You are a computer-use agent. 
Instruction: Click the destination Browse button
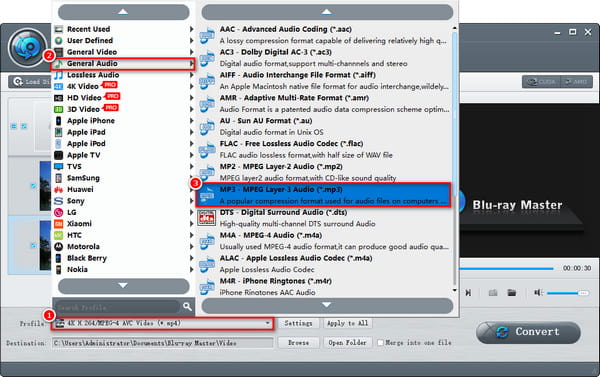(x=298, y=343)
